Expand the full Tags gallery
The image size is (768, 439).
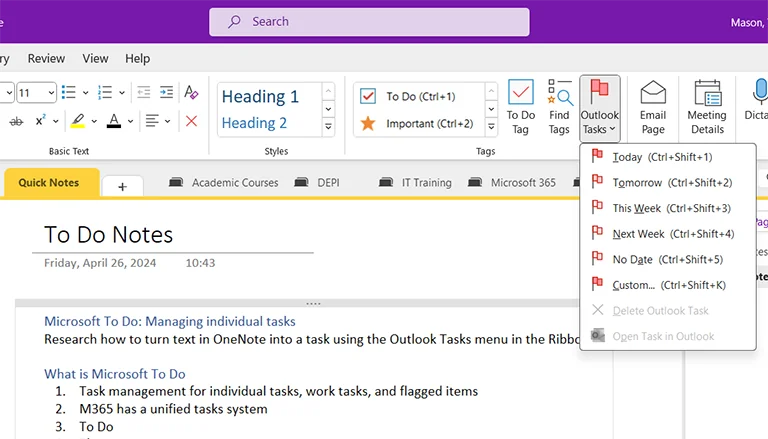491,127
